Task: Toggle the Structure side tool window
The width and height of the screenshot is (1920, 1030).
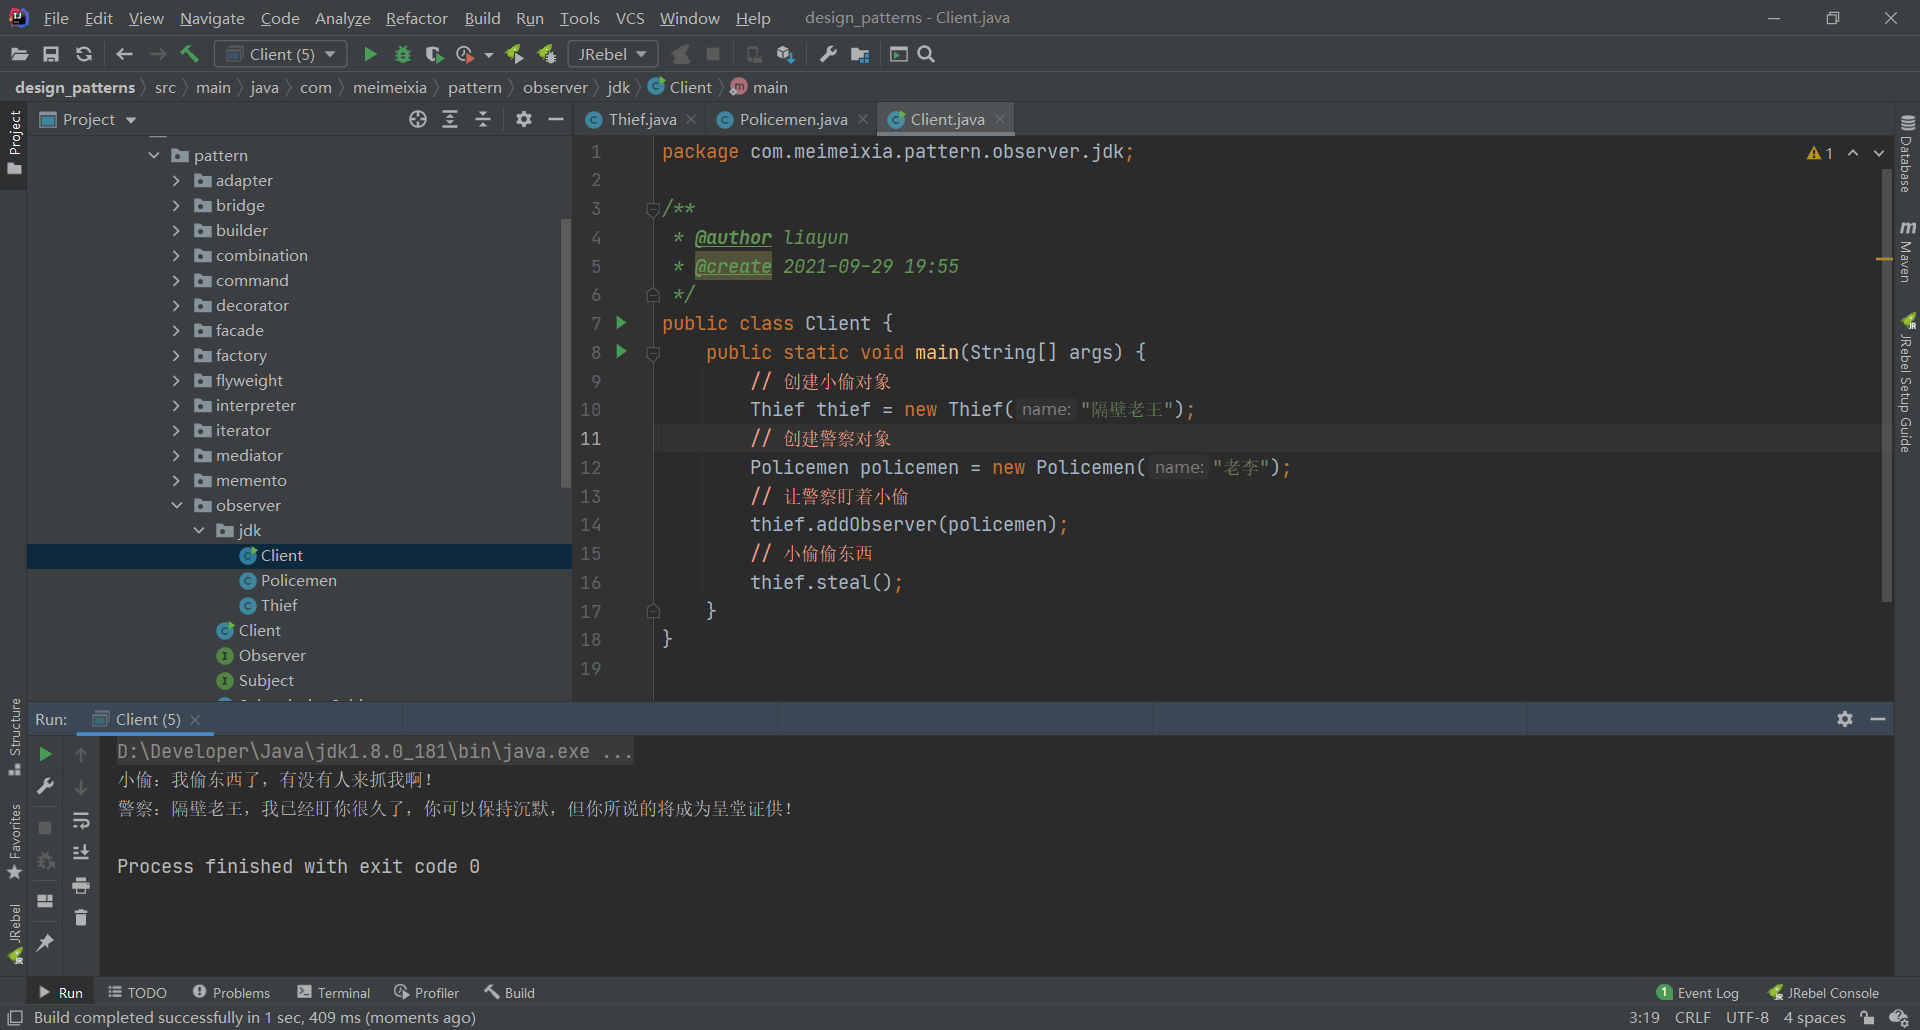Action: [14, 736]
